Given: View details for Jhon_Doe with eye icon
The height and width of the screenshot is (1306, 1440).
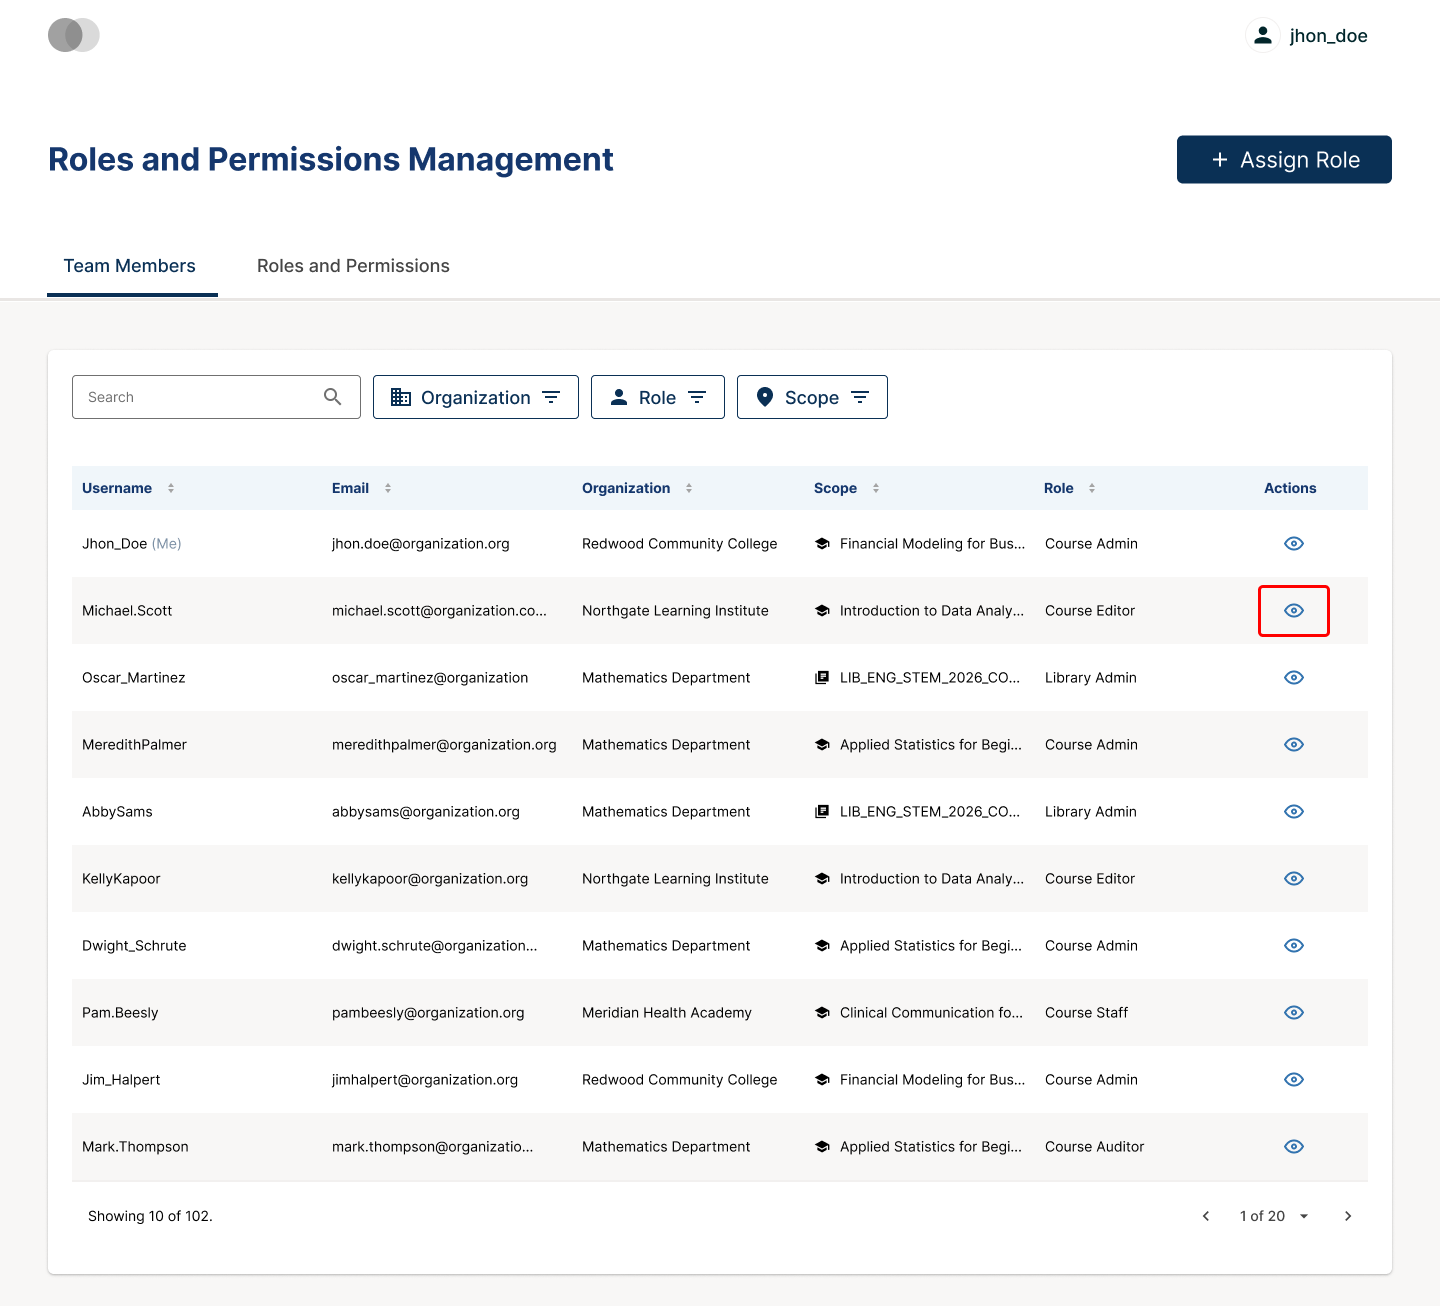Looking at the screenshot, I should [x=1294, y=544].
